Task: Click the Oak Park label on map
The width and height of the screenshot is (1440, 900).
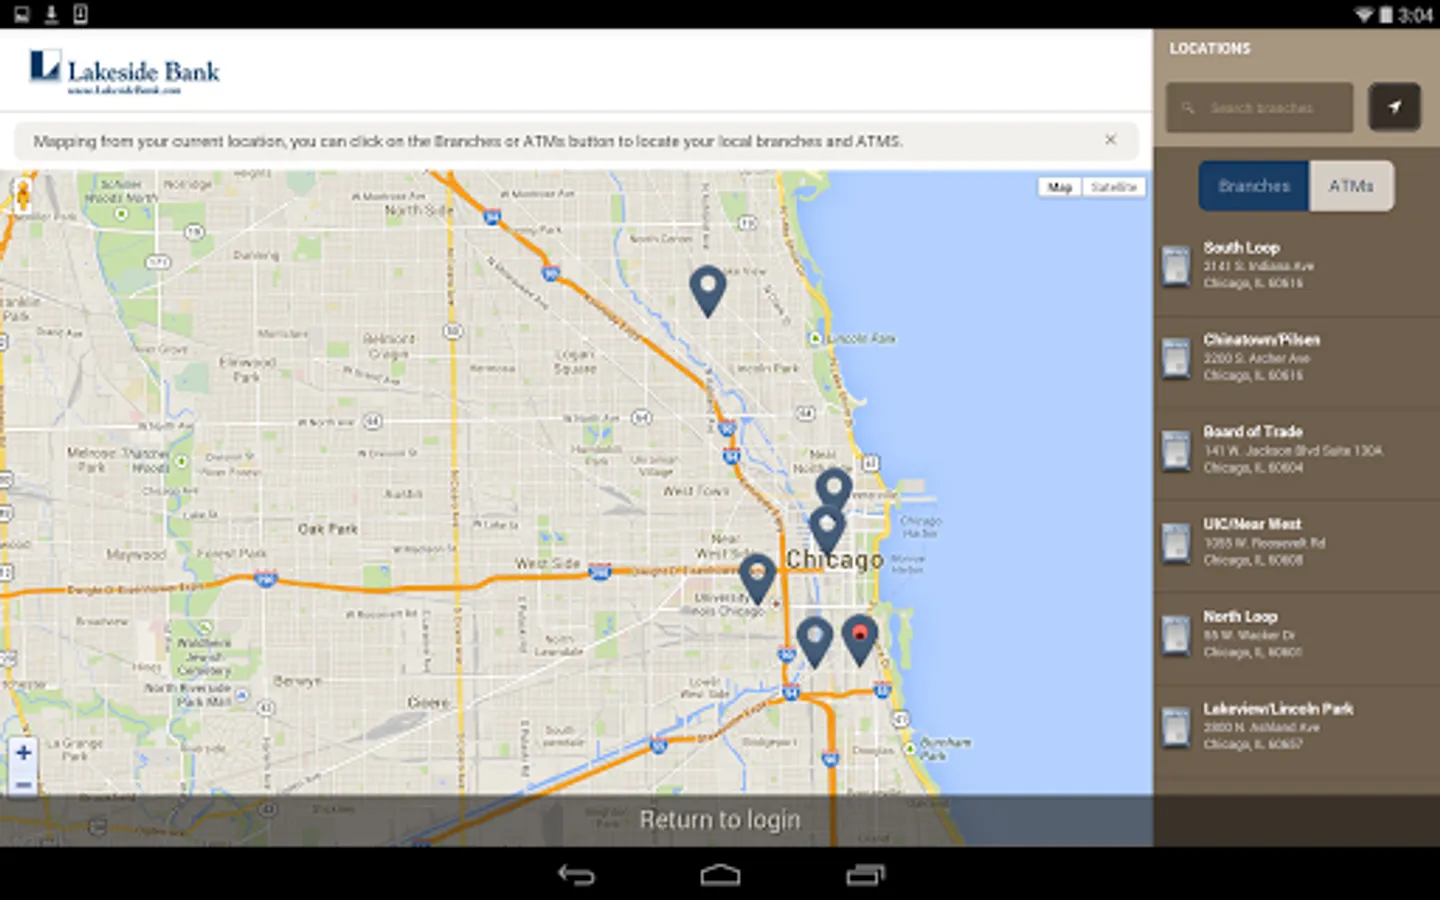Action: tap(328, 528)
